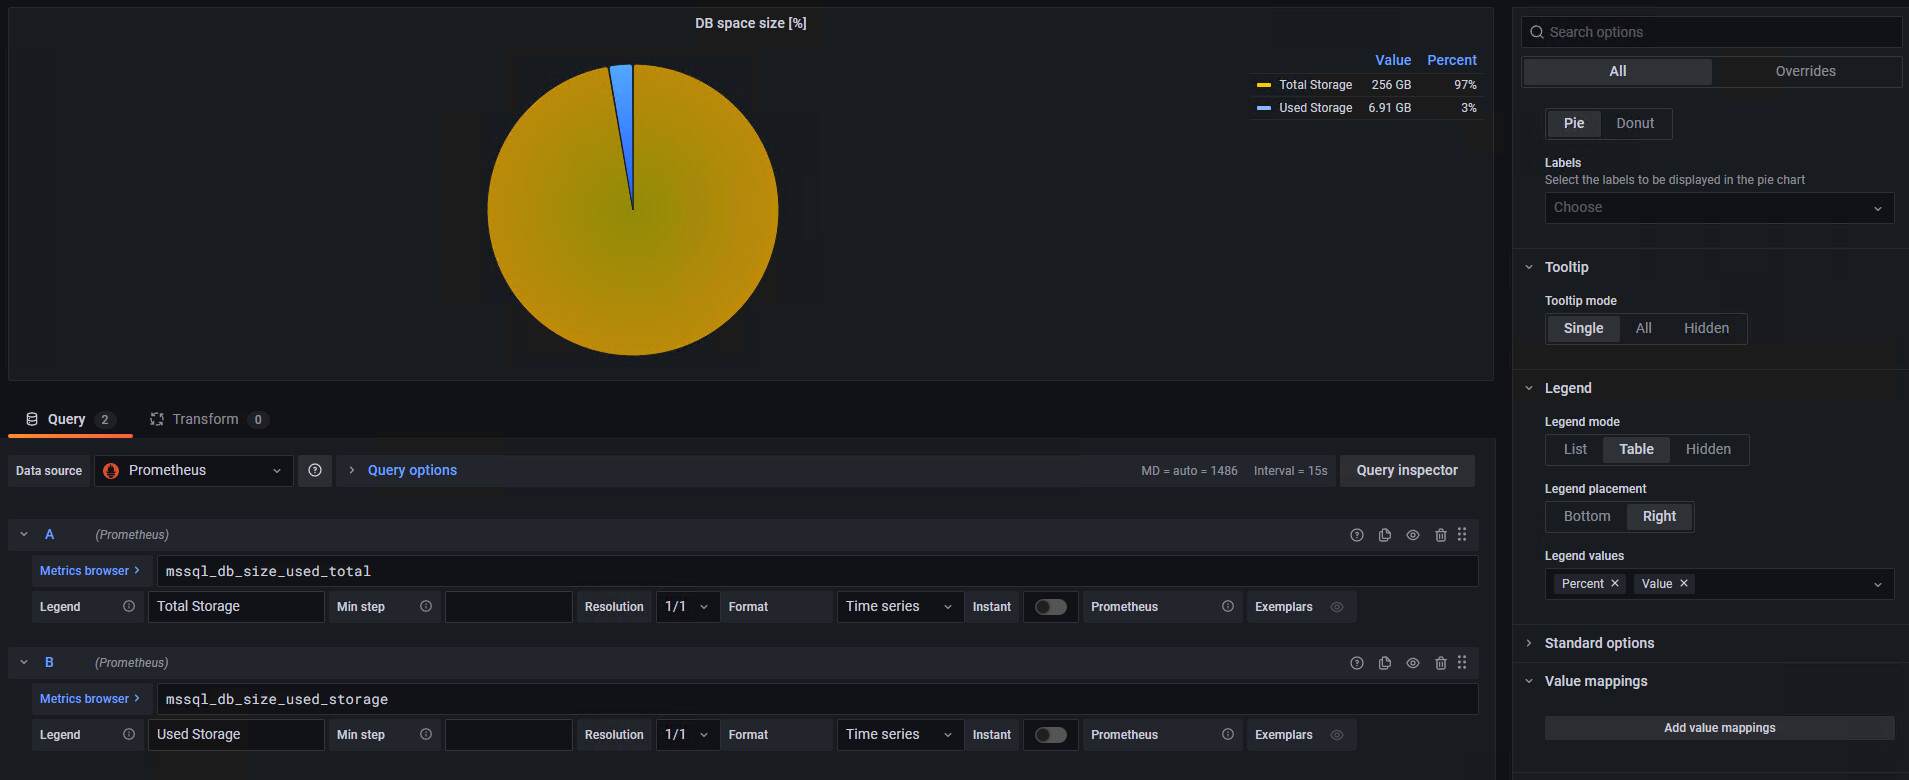The width and height of the screenshot is (1909, 780).
Task: Click data source help icon
Action: click(x=315, y=470)
